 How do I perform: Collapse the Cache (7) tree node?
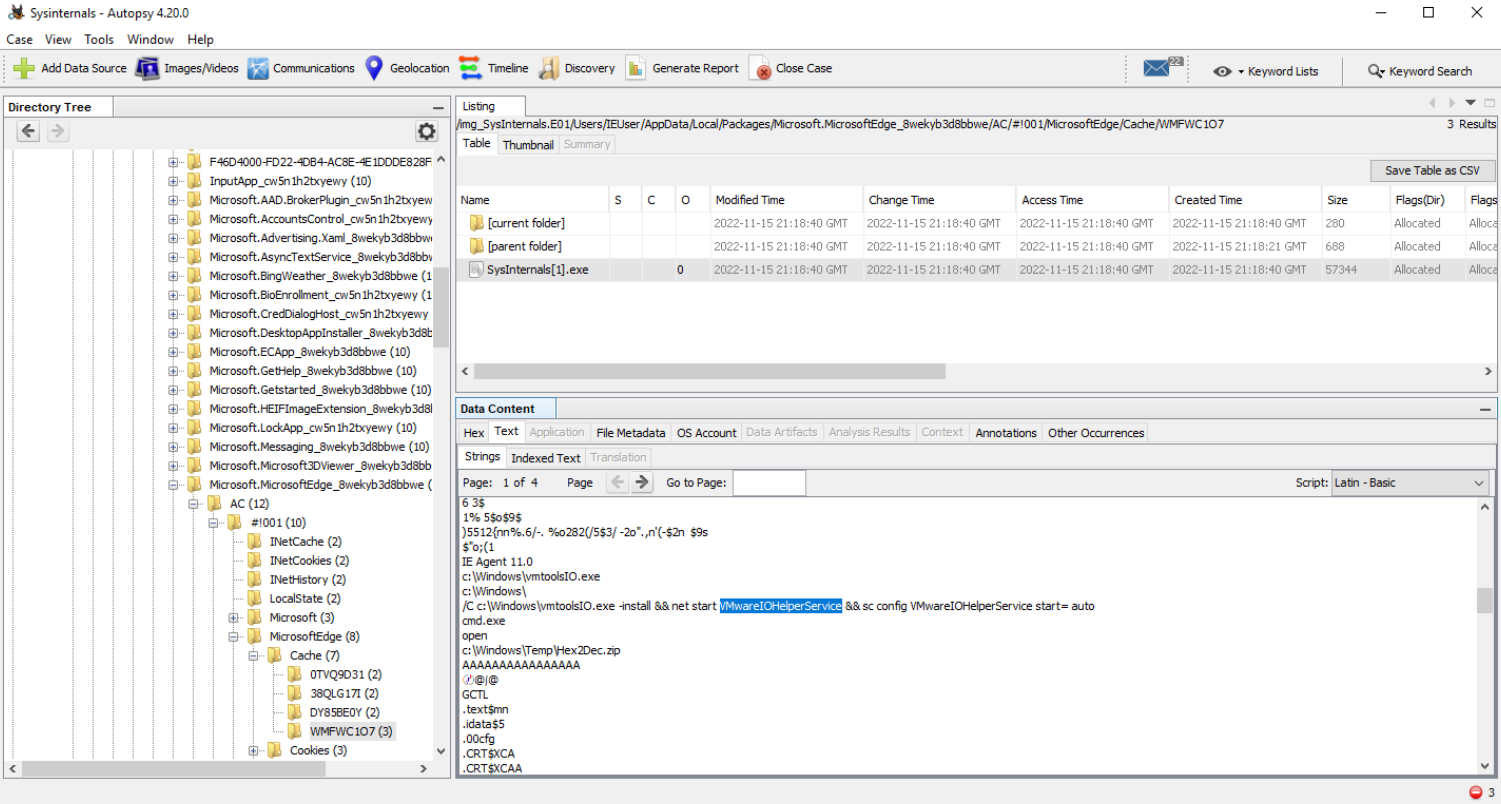pyautogui.click(x=254, y=656)
